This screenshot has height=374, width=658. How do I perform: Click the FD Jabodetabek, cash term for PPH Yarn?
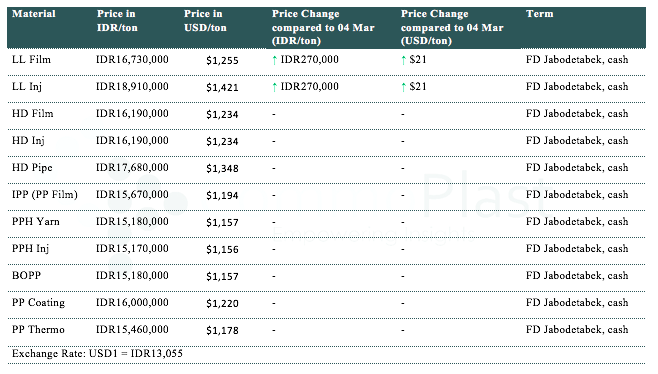[x=577, y=222]
